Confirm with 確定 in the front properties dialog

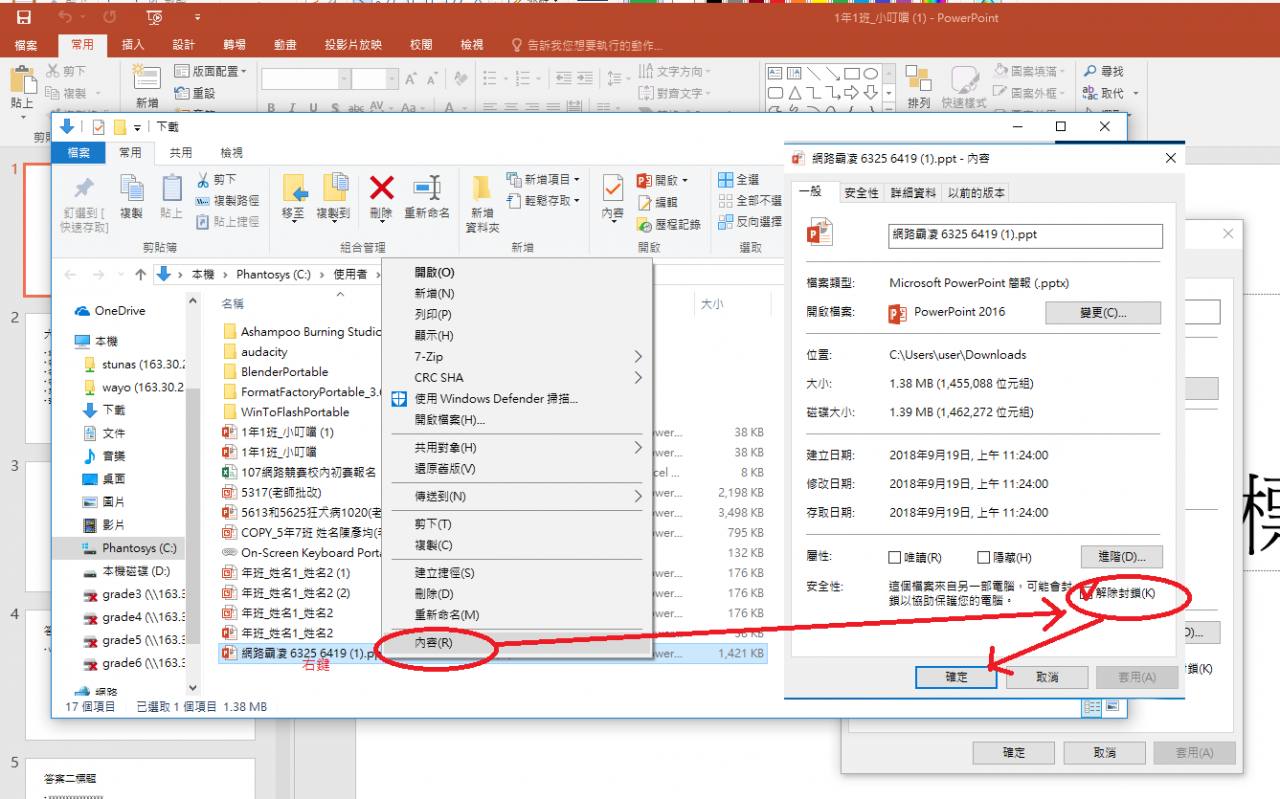957,677
